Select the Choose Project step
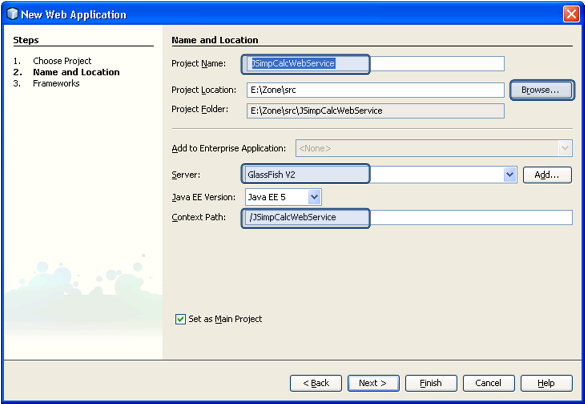 tap(62, 61)
